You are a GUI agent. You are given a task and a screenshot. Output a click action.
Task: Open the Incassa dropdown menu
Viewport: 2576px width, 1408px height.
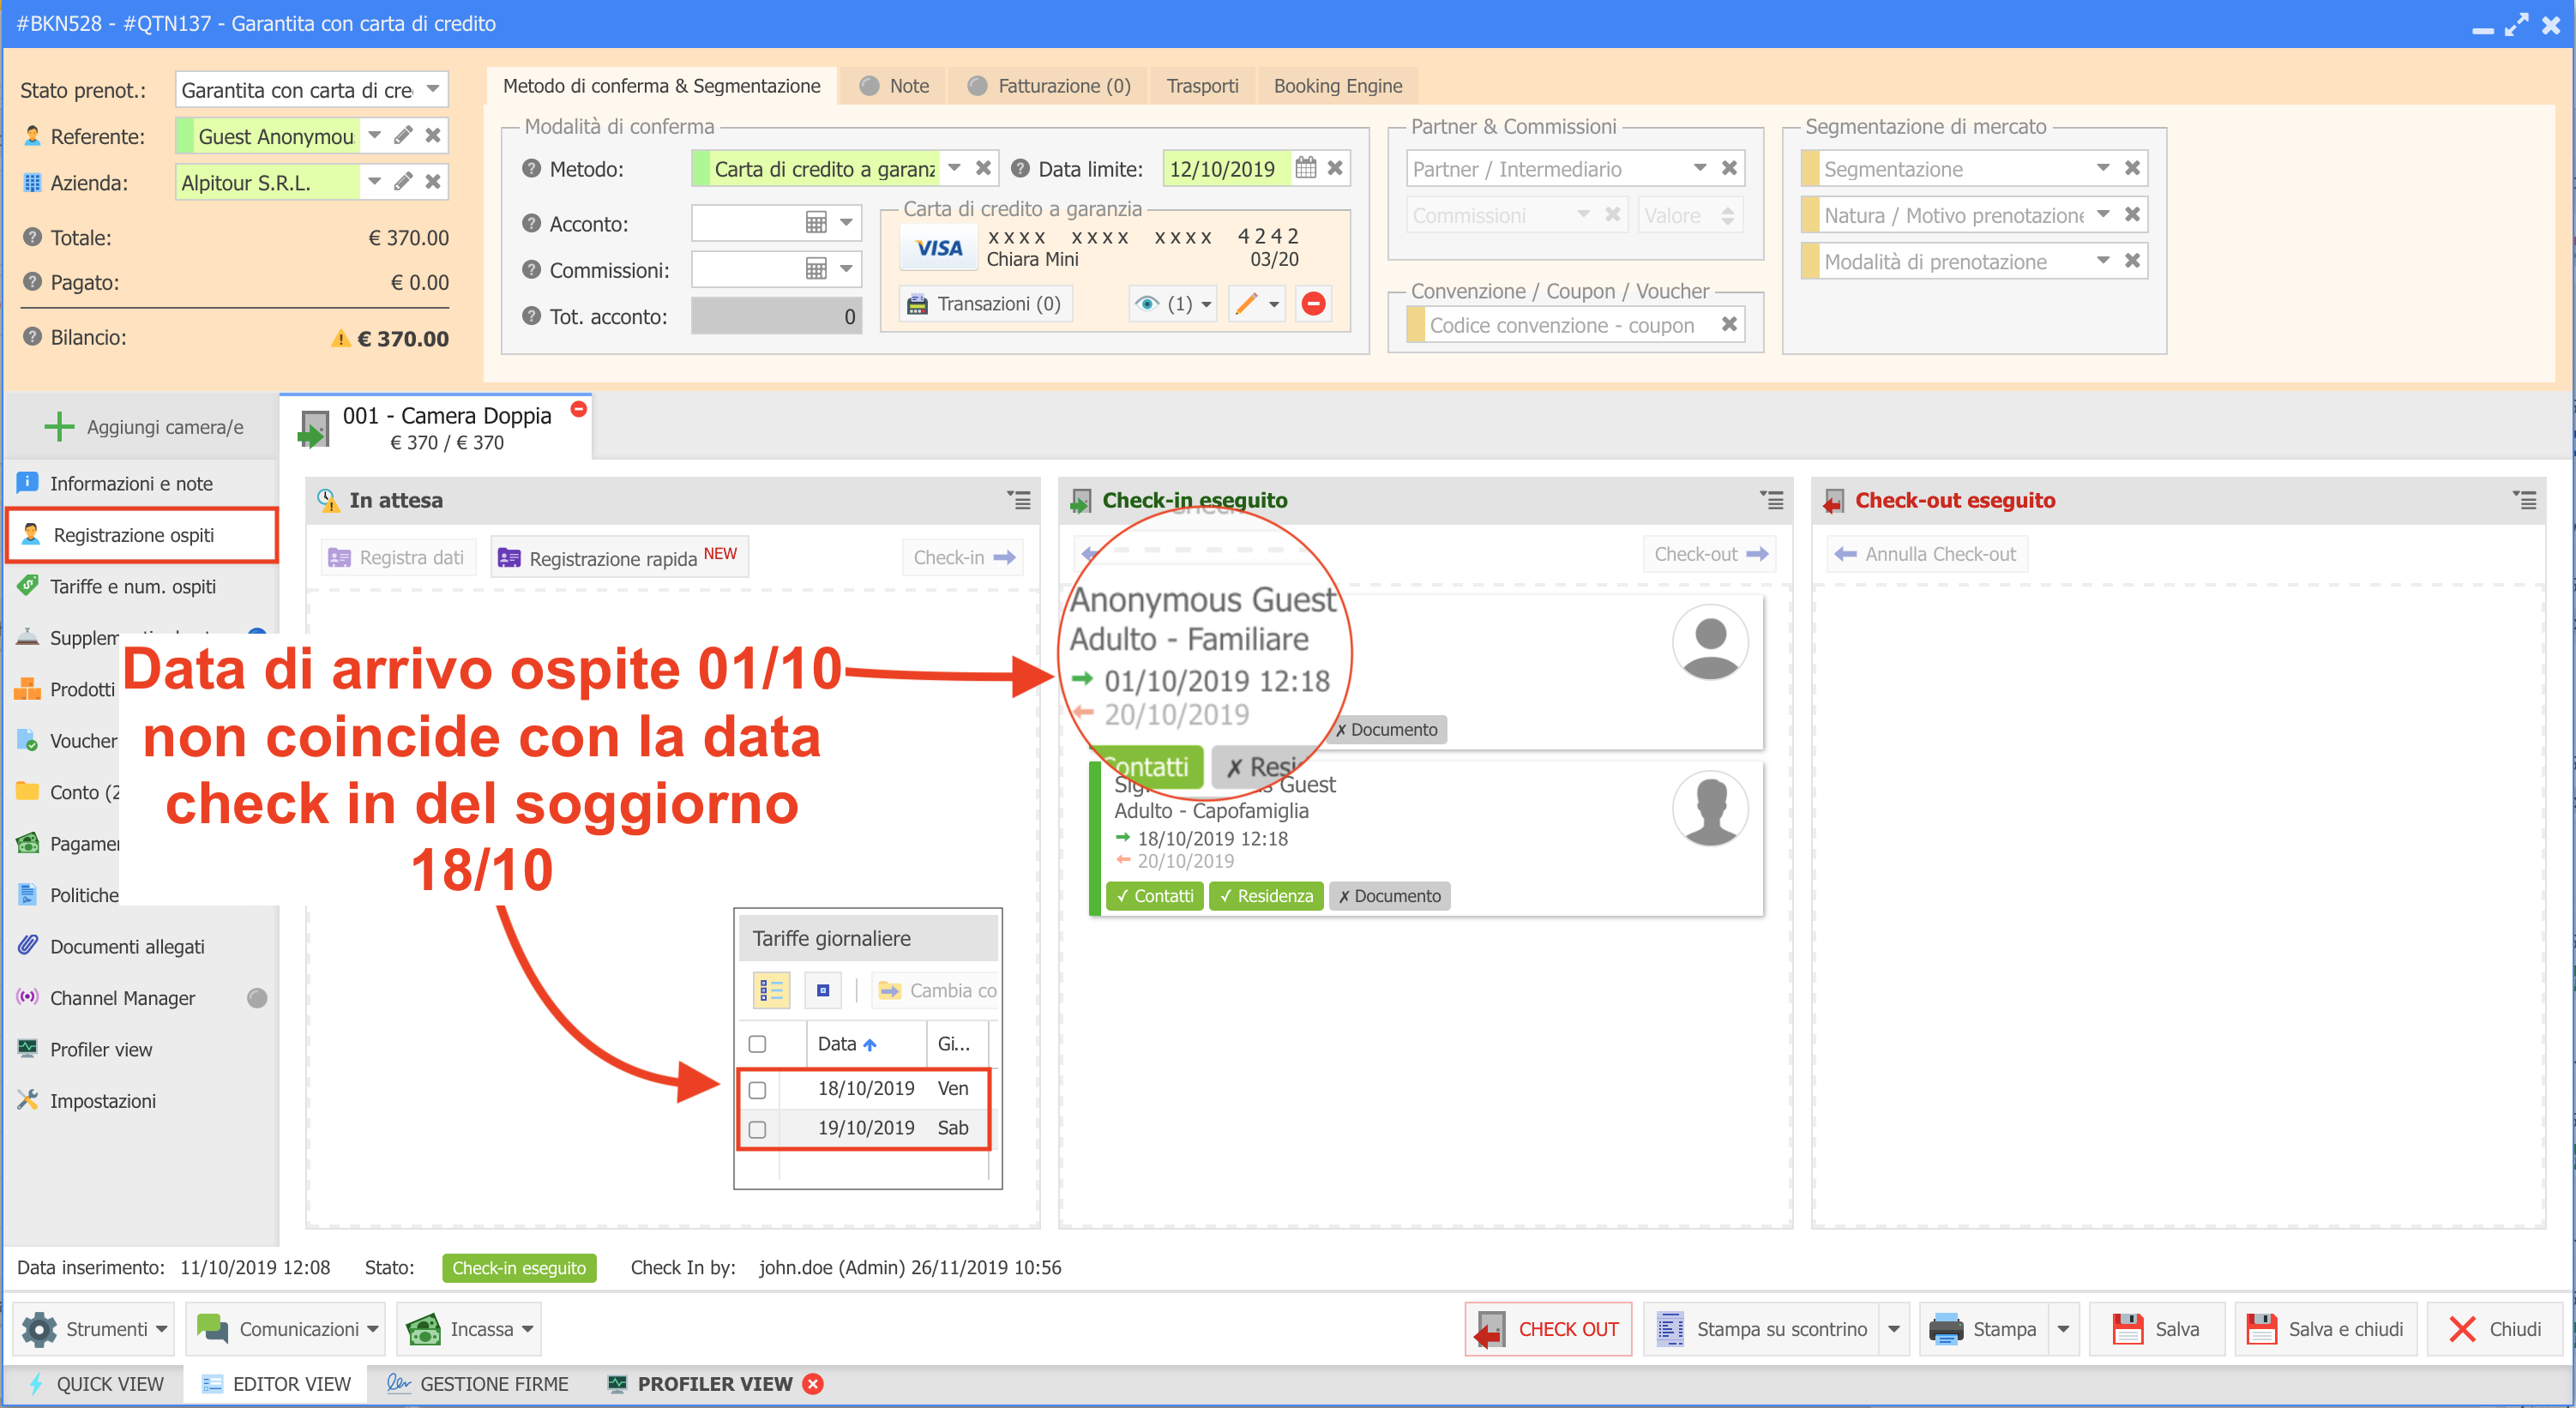(x=469, y=1329)
